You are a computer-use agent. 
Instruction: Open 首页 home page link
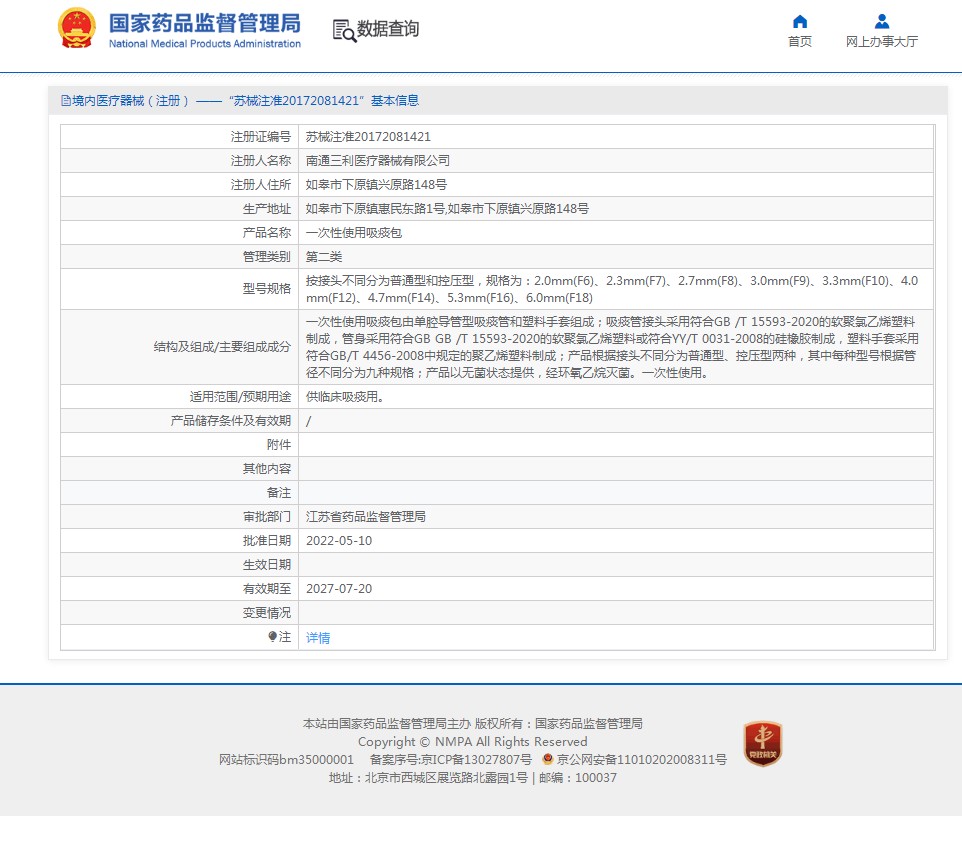799,41
